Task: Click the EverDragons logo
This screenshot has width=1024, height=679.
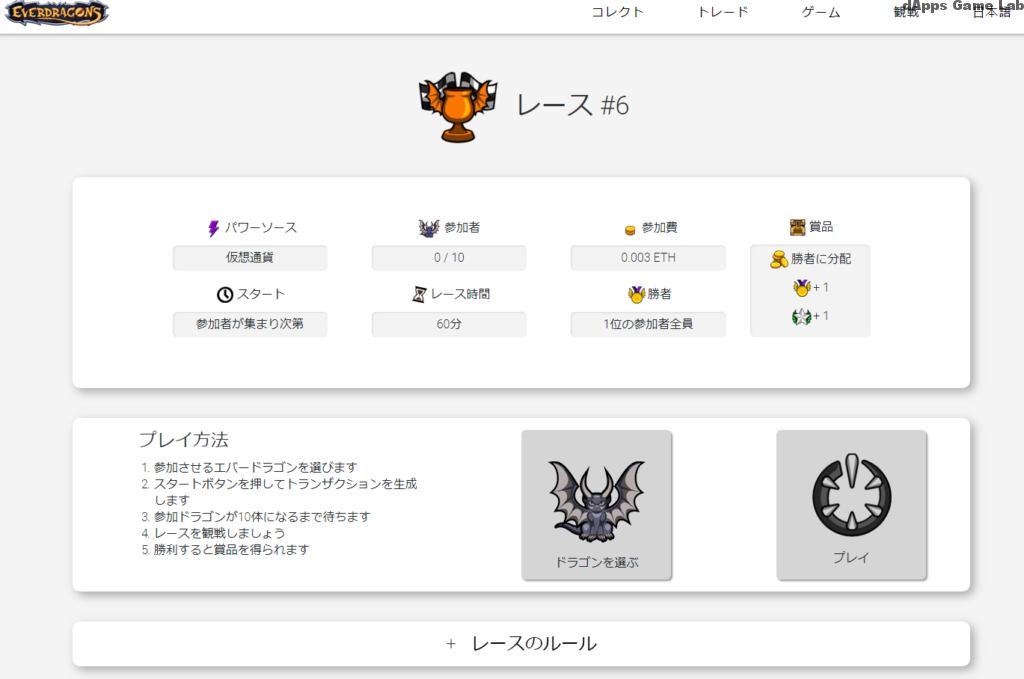Action: click(x=55, y=13)
